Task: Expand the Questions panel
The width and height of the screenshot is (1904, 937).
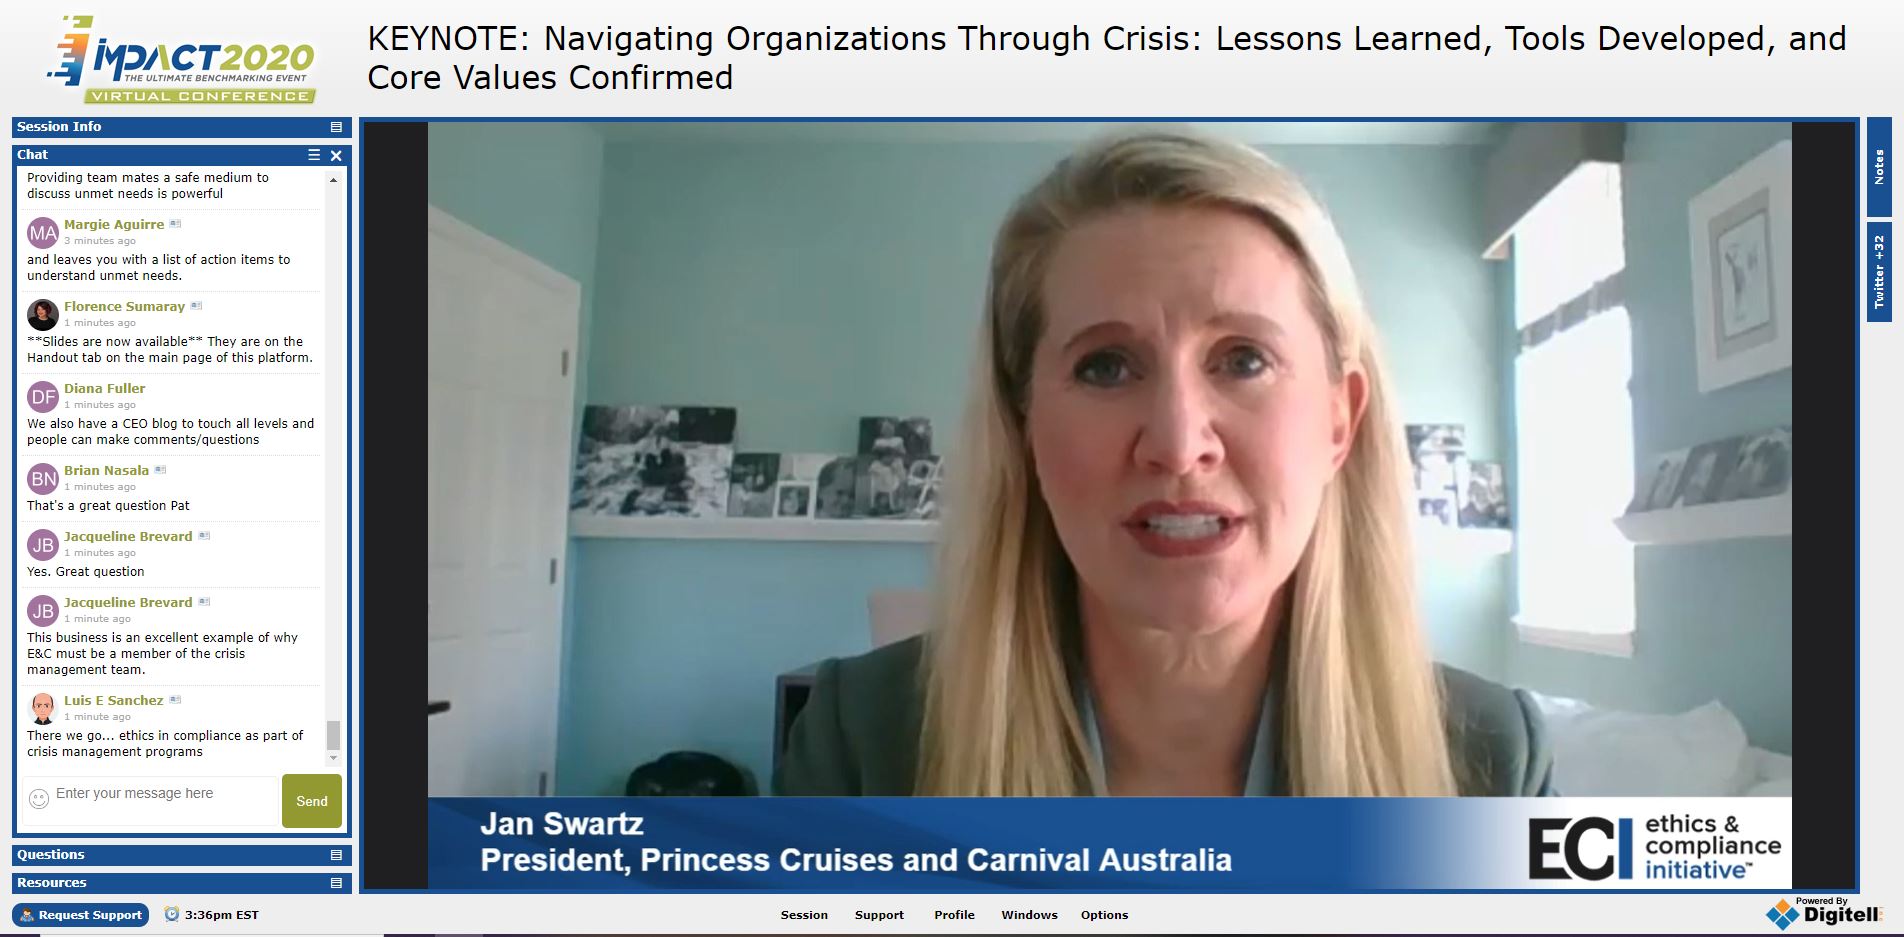Action: [336, 855]
